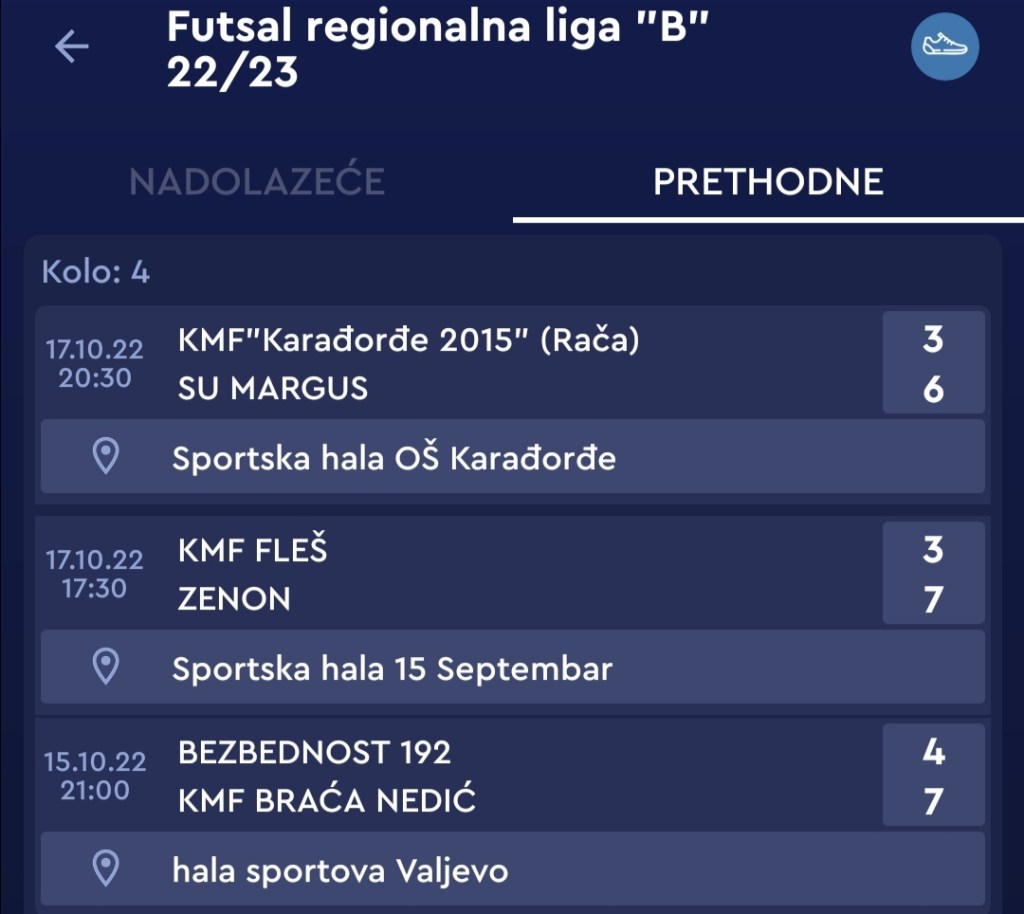Open the Sportska hala 15 Septembar venue
The height and width of the screenshot is (914, 1024).
[x=392, y=668]
